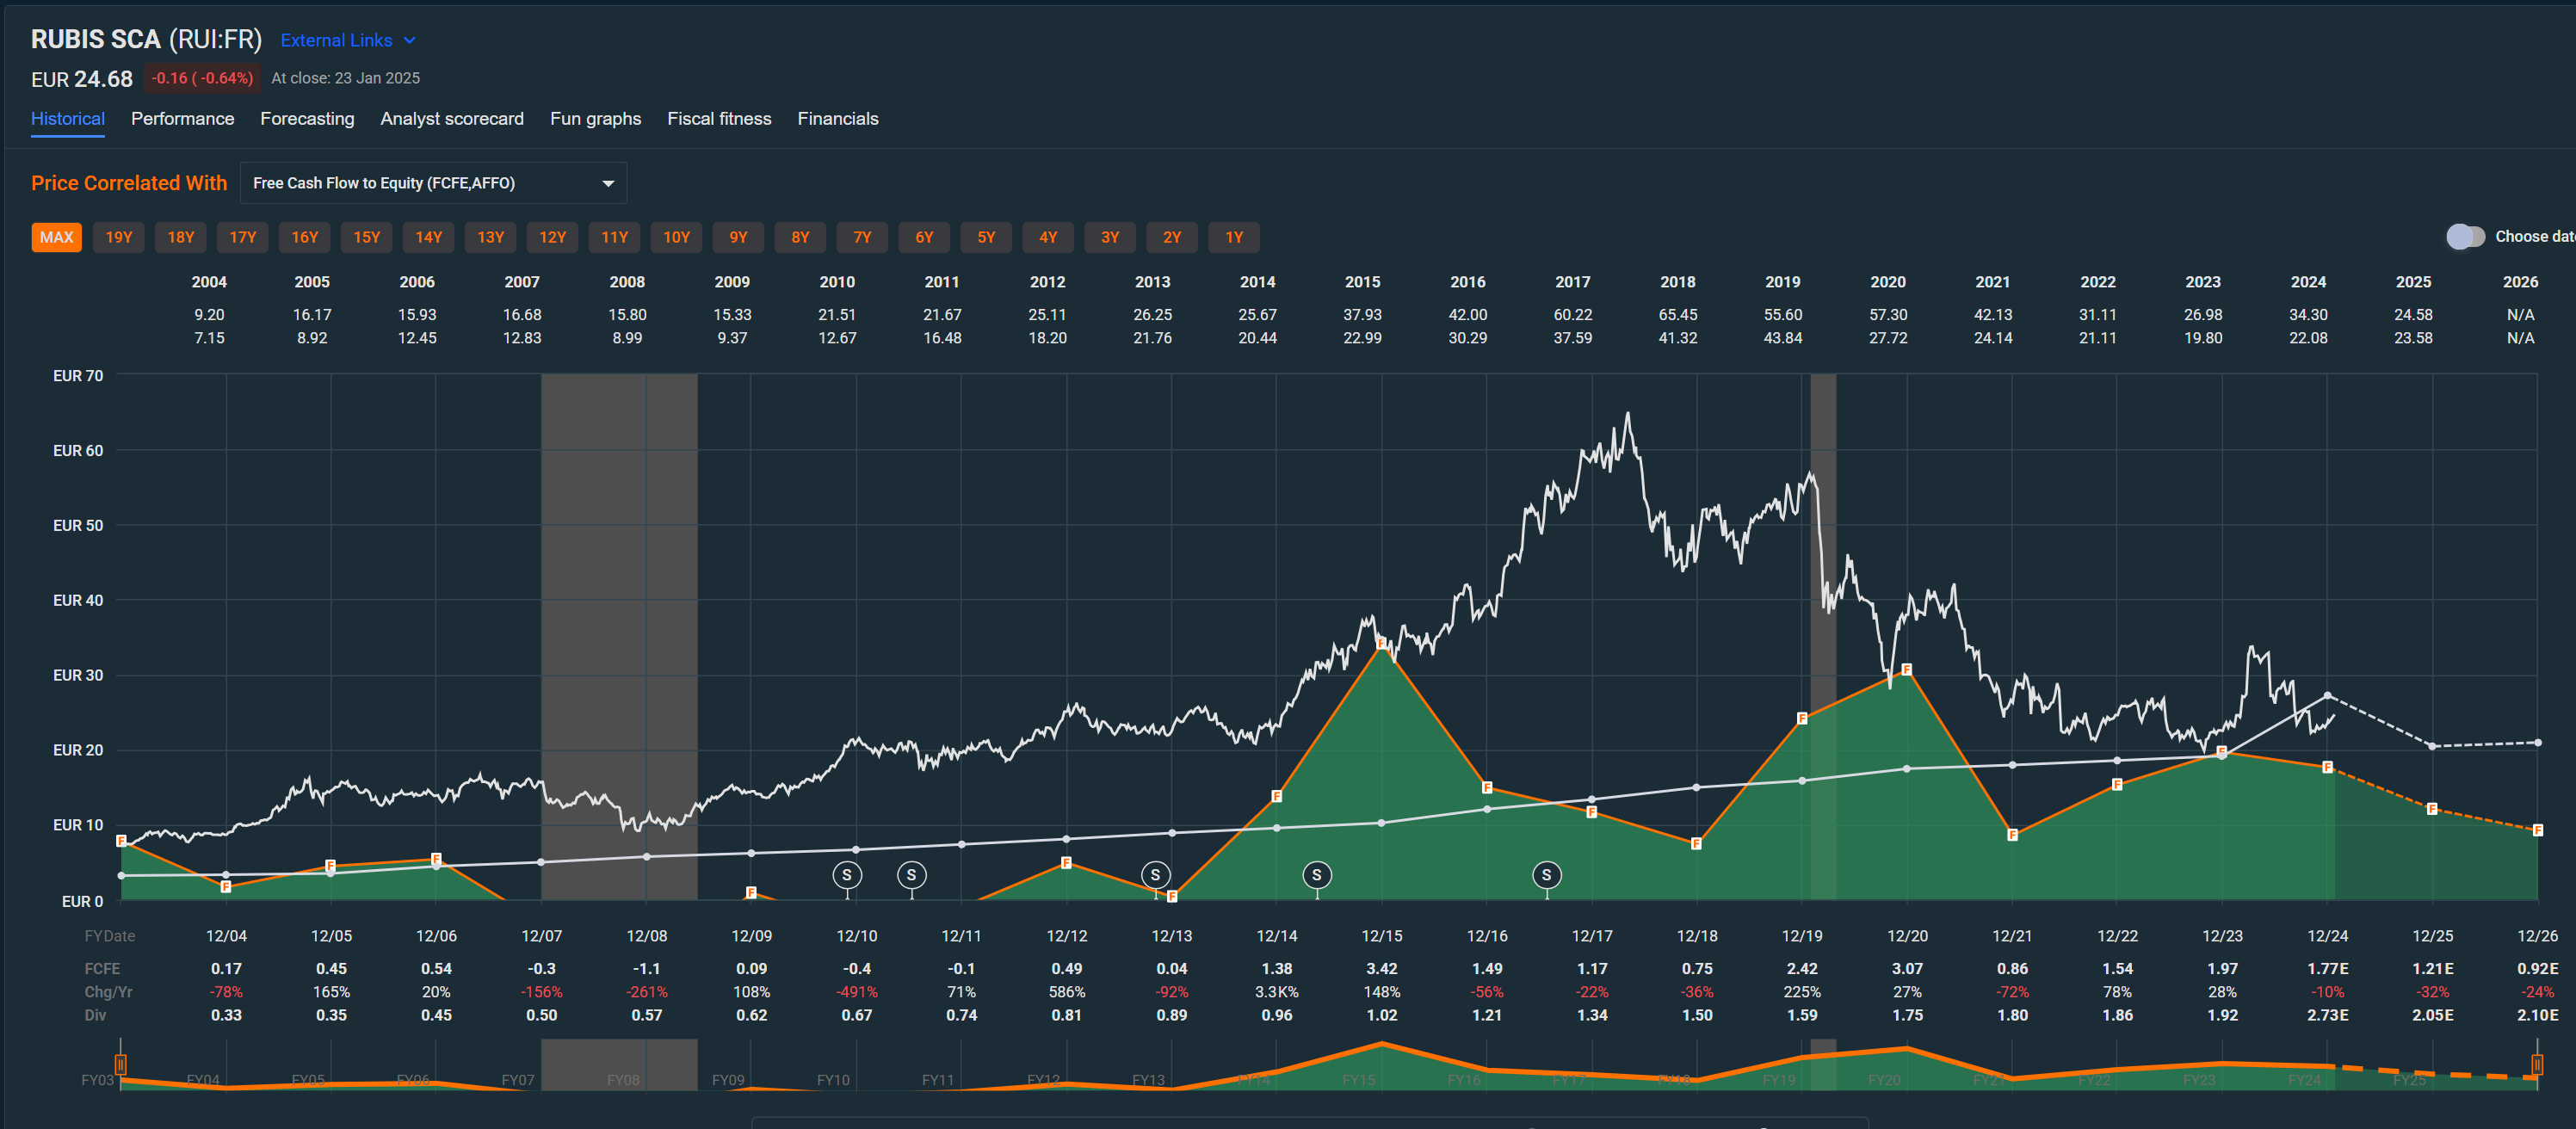Click the split marker S near 12/10
This screenshot has height=1129, width=2576.
[x=847, y=875]
